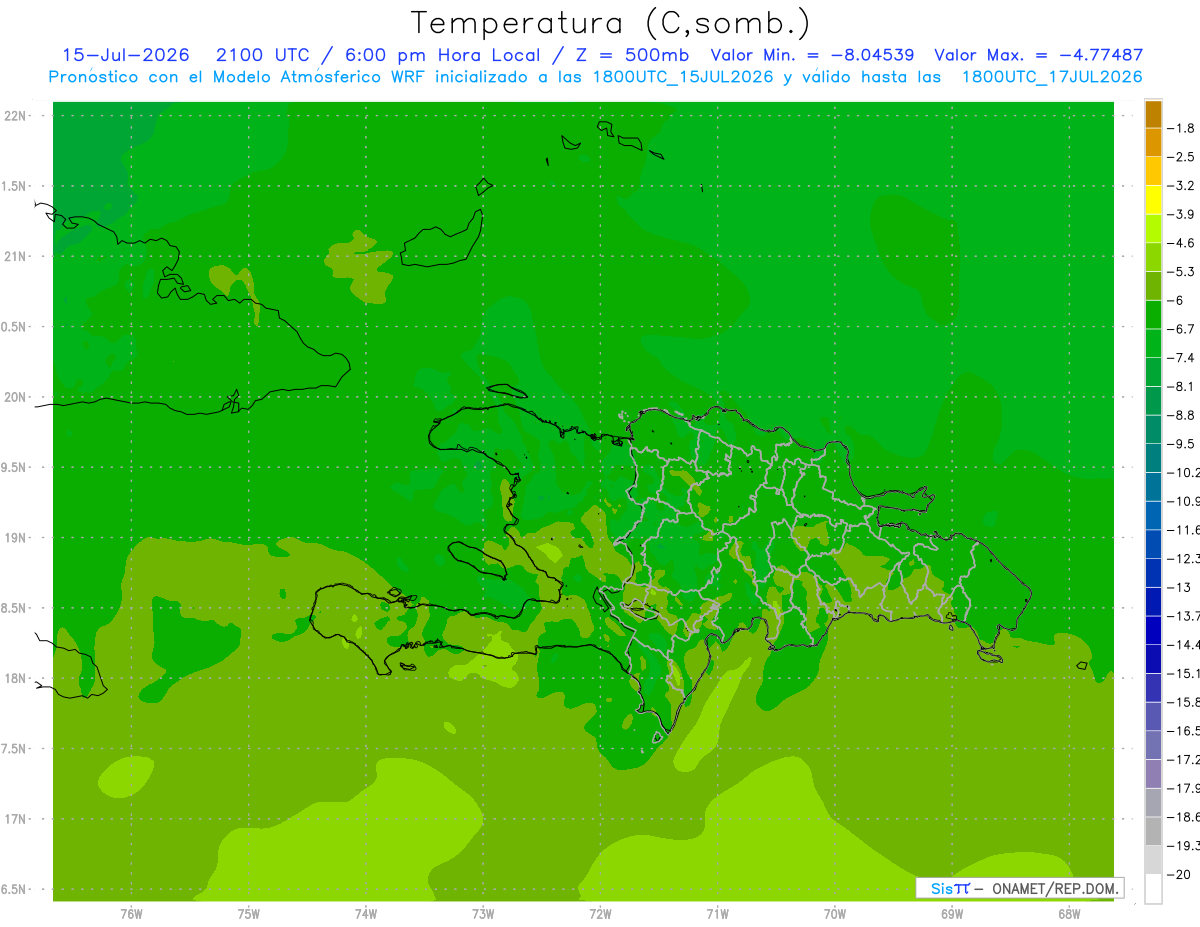
Task: Click the -2.5 colorbar label
Action: pyautogui.click(x=1181, y=157)
